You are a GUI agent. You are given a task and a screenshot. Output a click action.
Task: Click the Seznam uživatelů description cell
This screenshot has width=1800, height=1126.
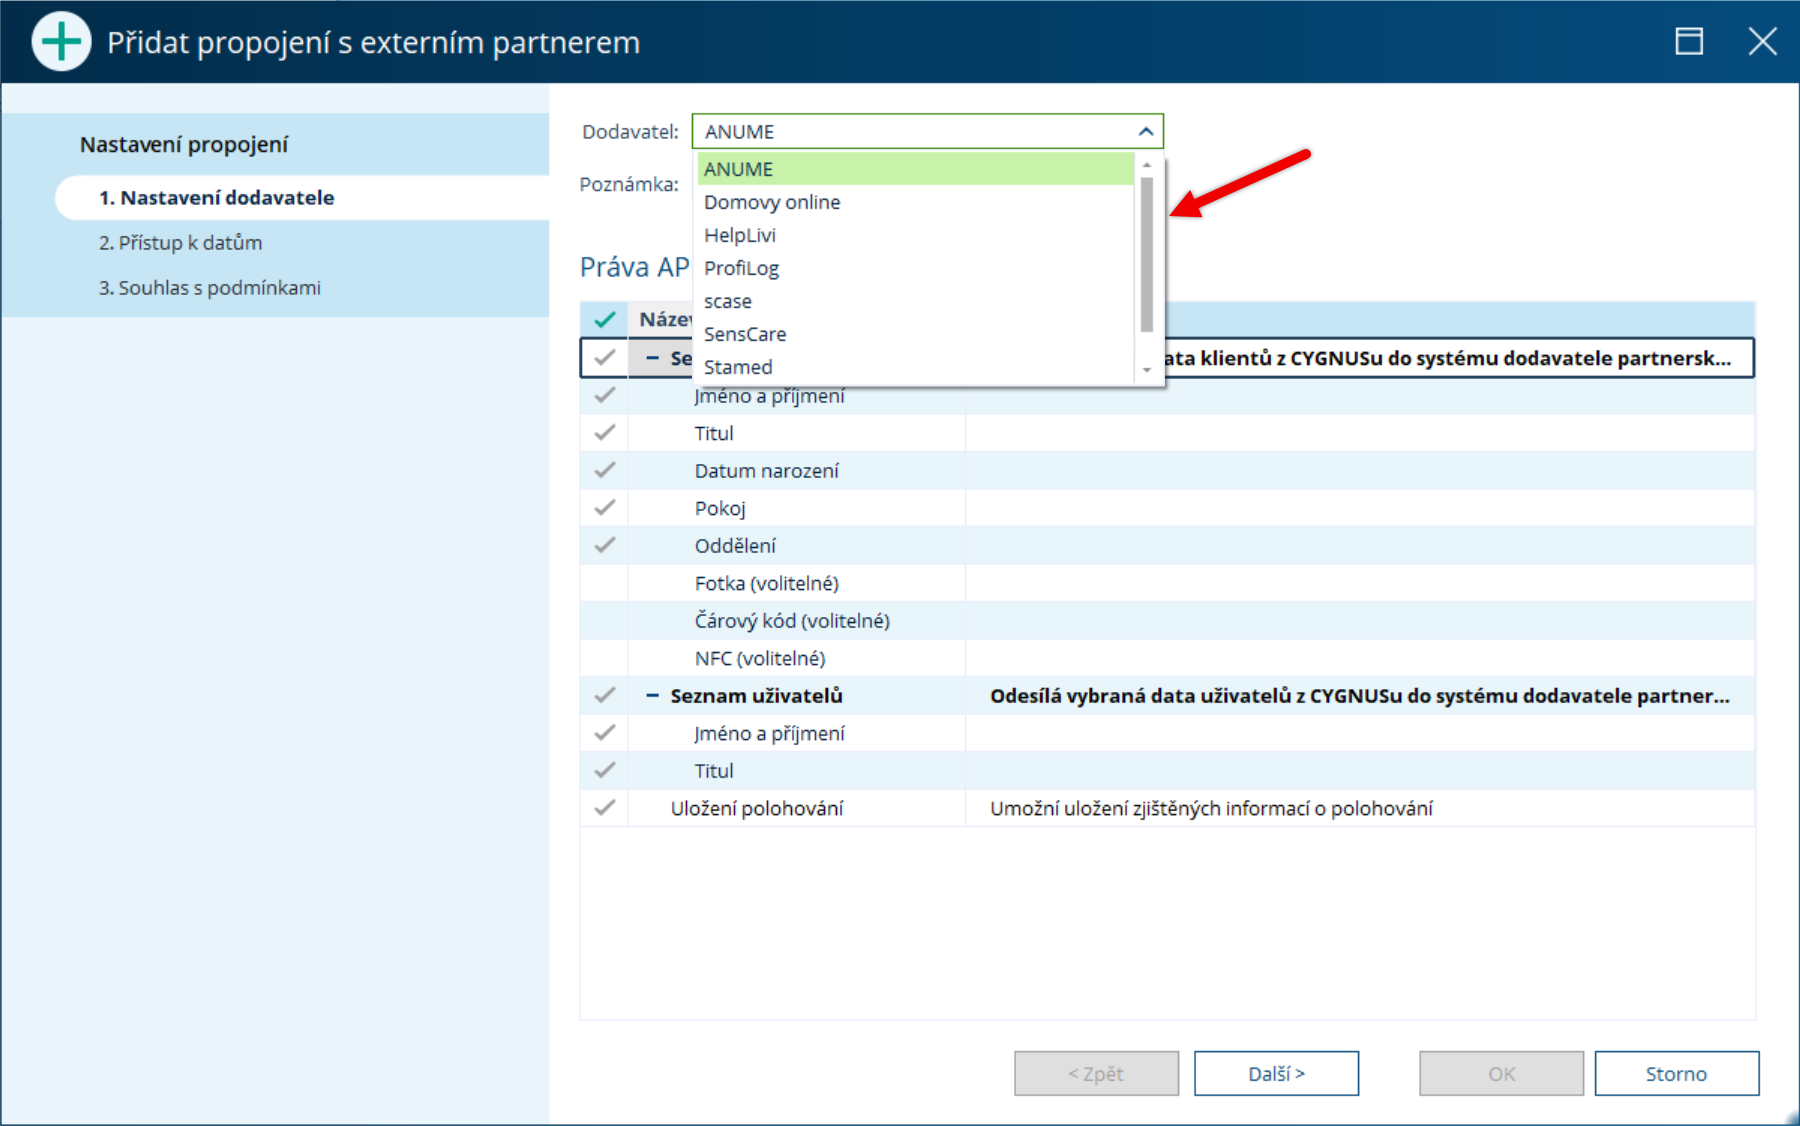pyautogui.click(x=1360, y=695)
